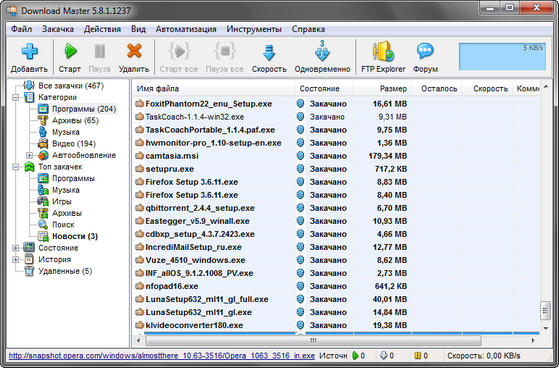Image resolution: width=559 pixels, height=368 pixels.
Task: Open Удаленные (5) trash folder
Action: pos(65,271)
